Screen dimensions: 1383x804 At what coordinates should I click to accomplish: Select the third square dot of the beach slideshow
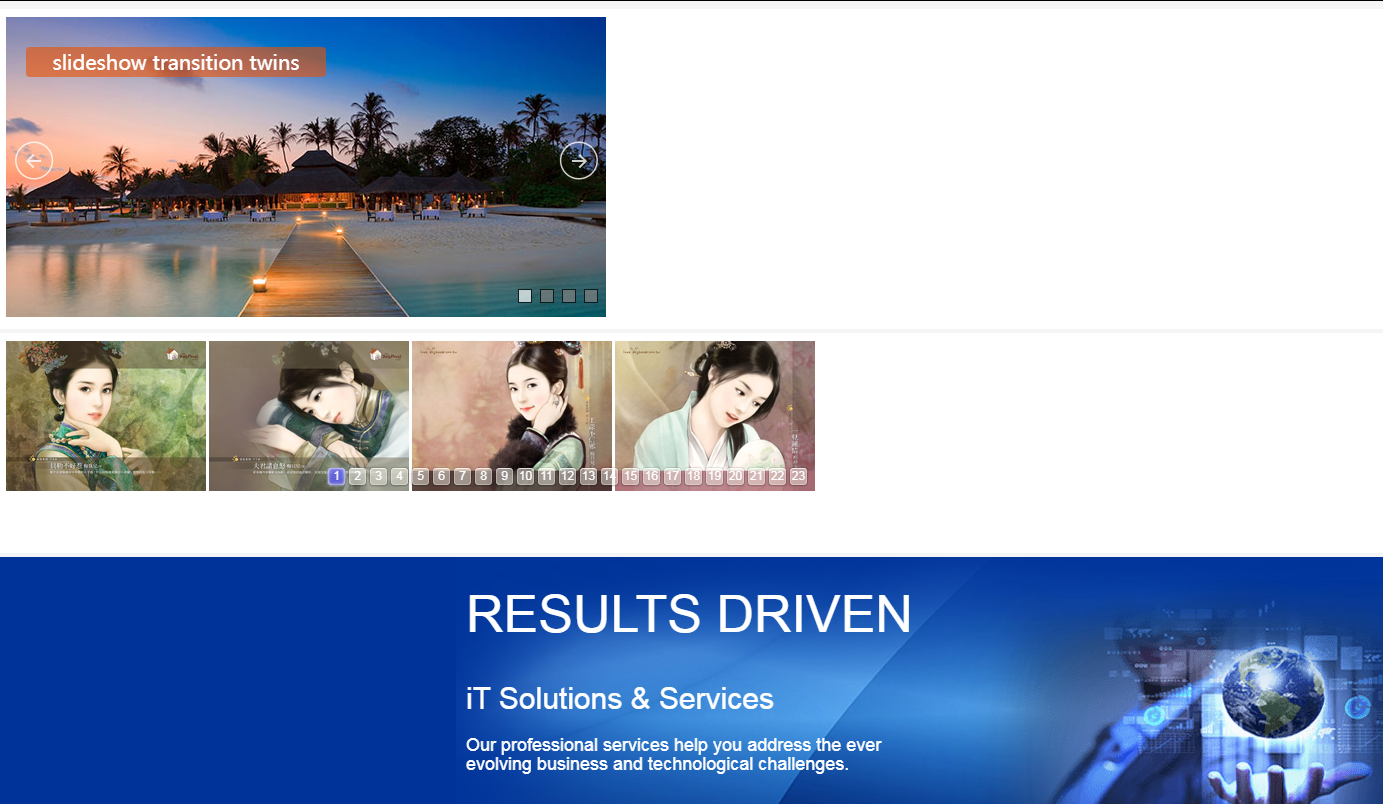tap(569, 296)
